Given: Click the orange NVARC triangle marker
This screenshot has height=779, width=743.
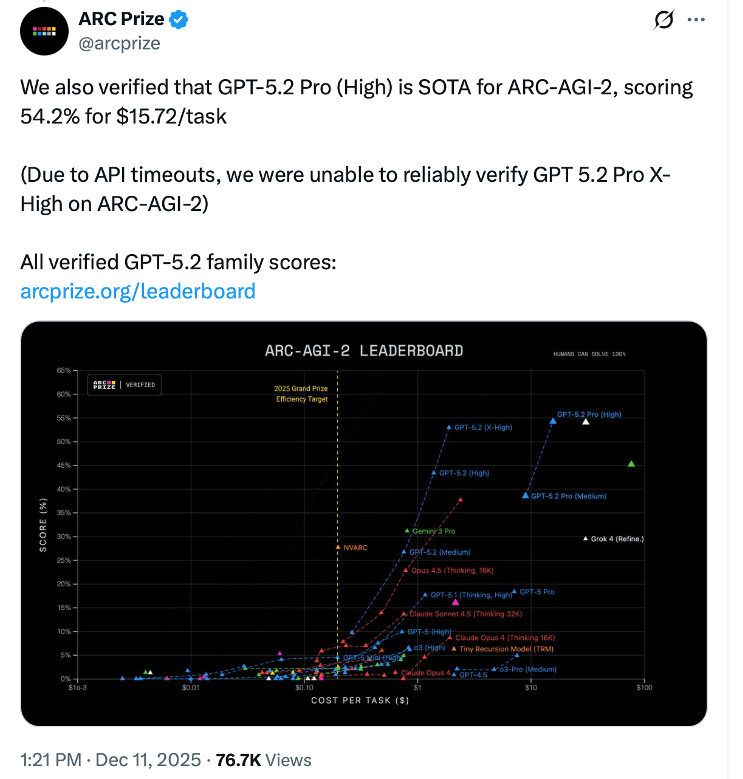Looking at the screenshot, I should [x=338, y=547].
